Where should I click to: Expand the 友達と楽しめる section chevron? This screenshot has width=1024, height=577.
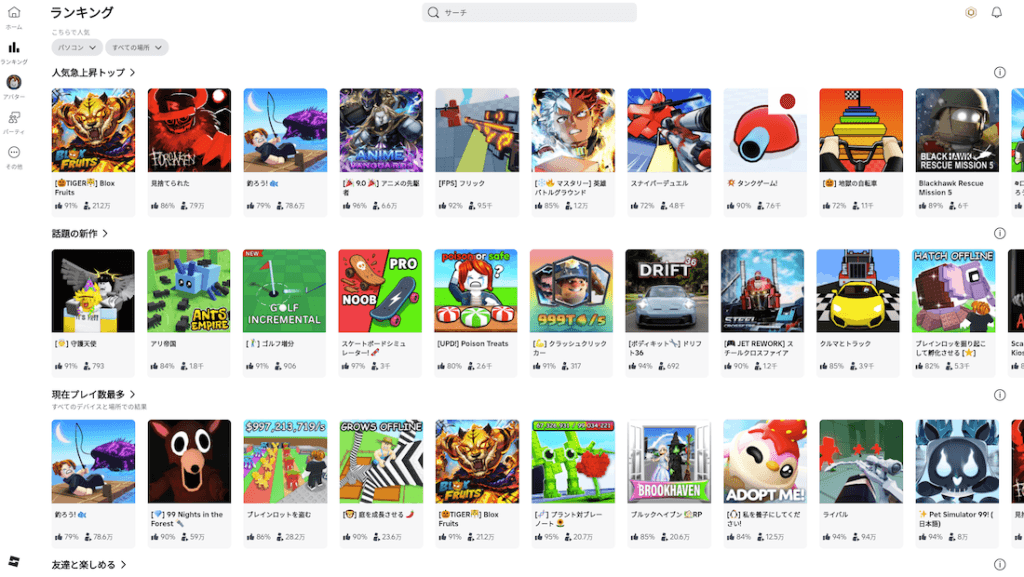pos(123,565)
